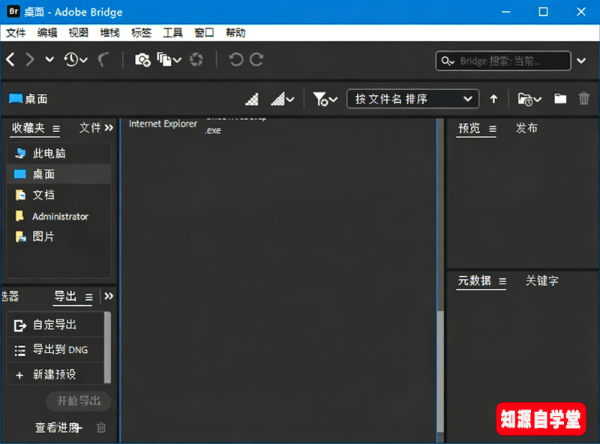Switch to the 发布 tab
The image size is (600, 444).
click(527, 128)
